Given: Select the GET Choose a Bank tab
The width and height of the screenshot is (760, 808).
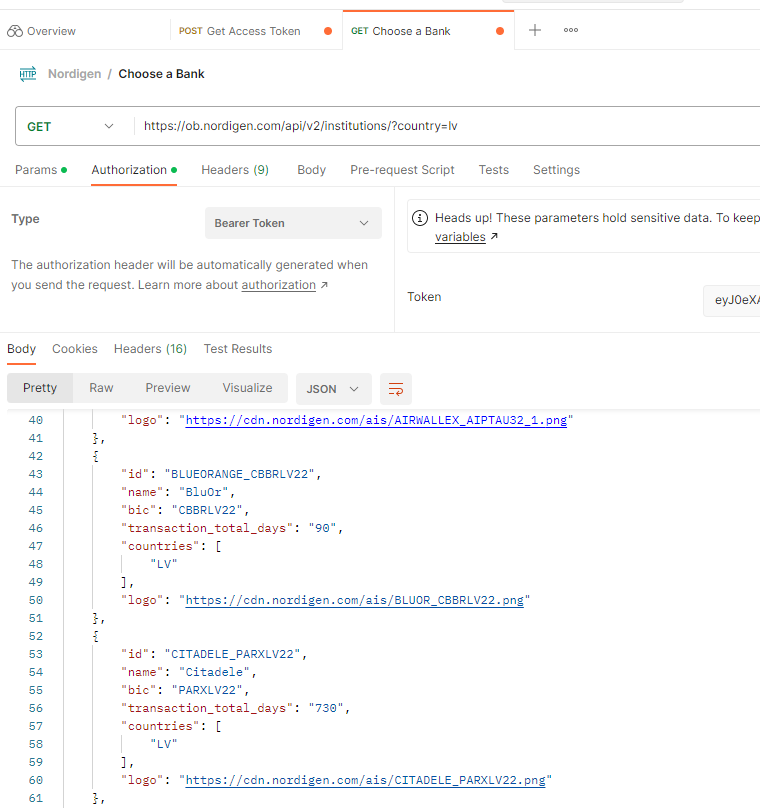Looking at the screenshot, I should (x=400, y=31).
